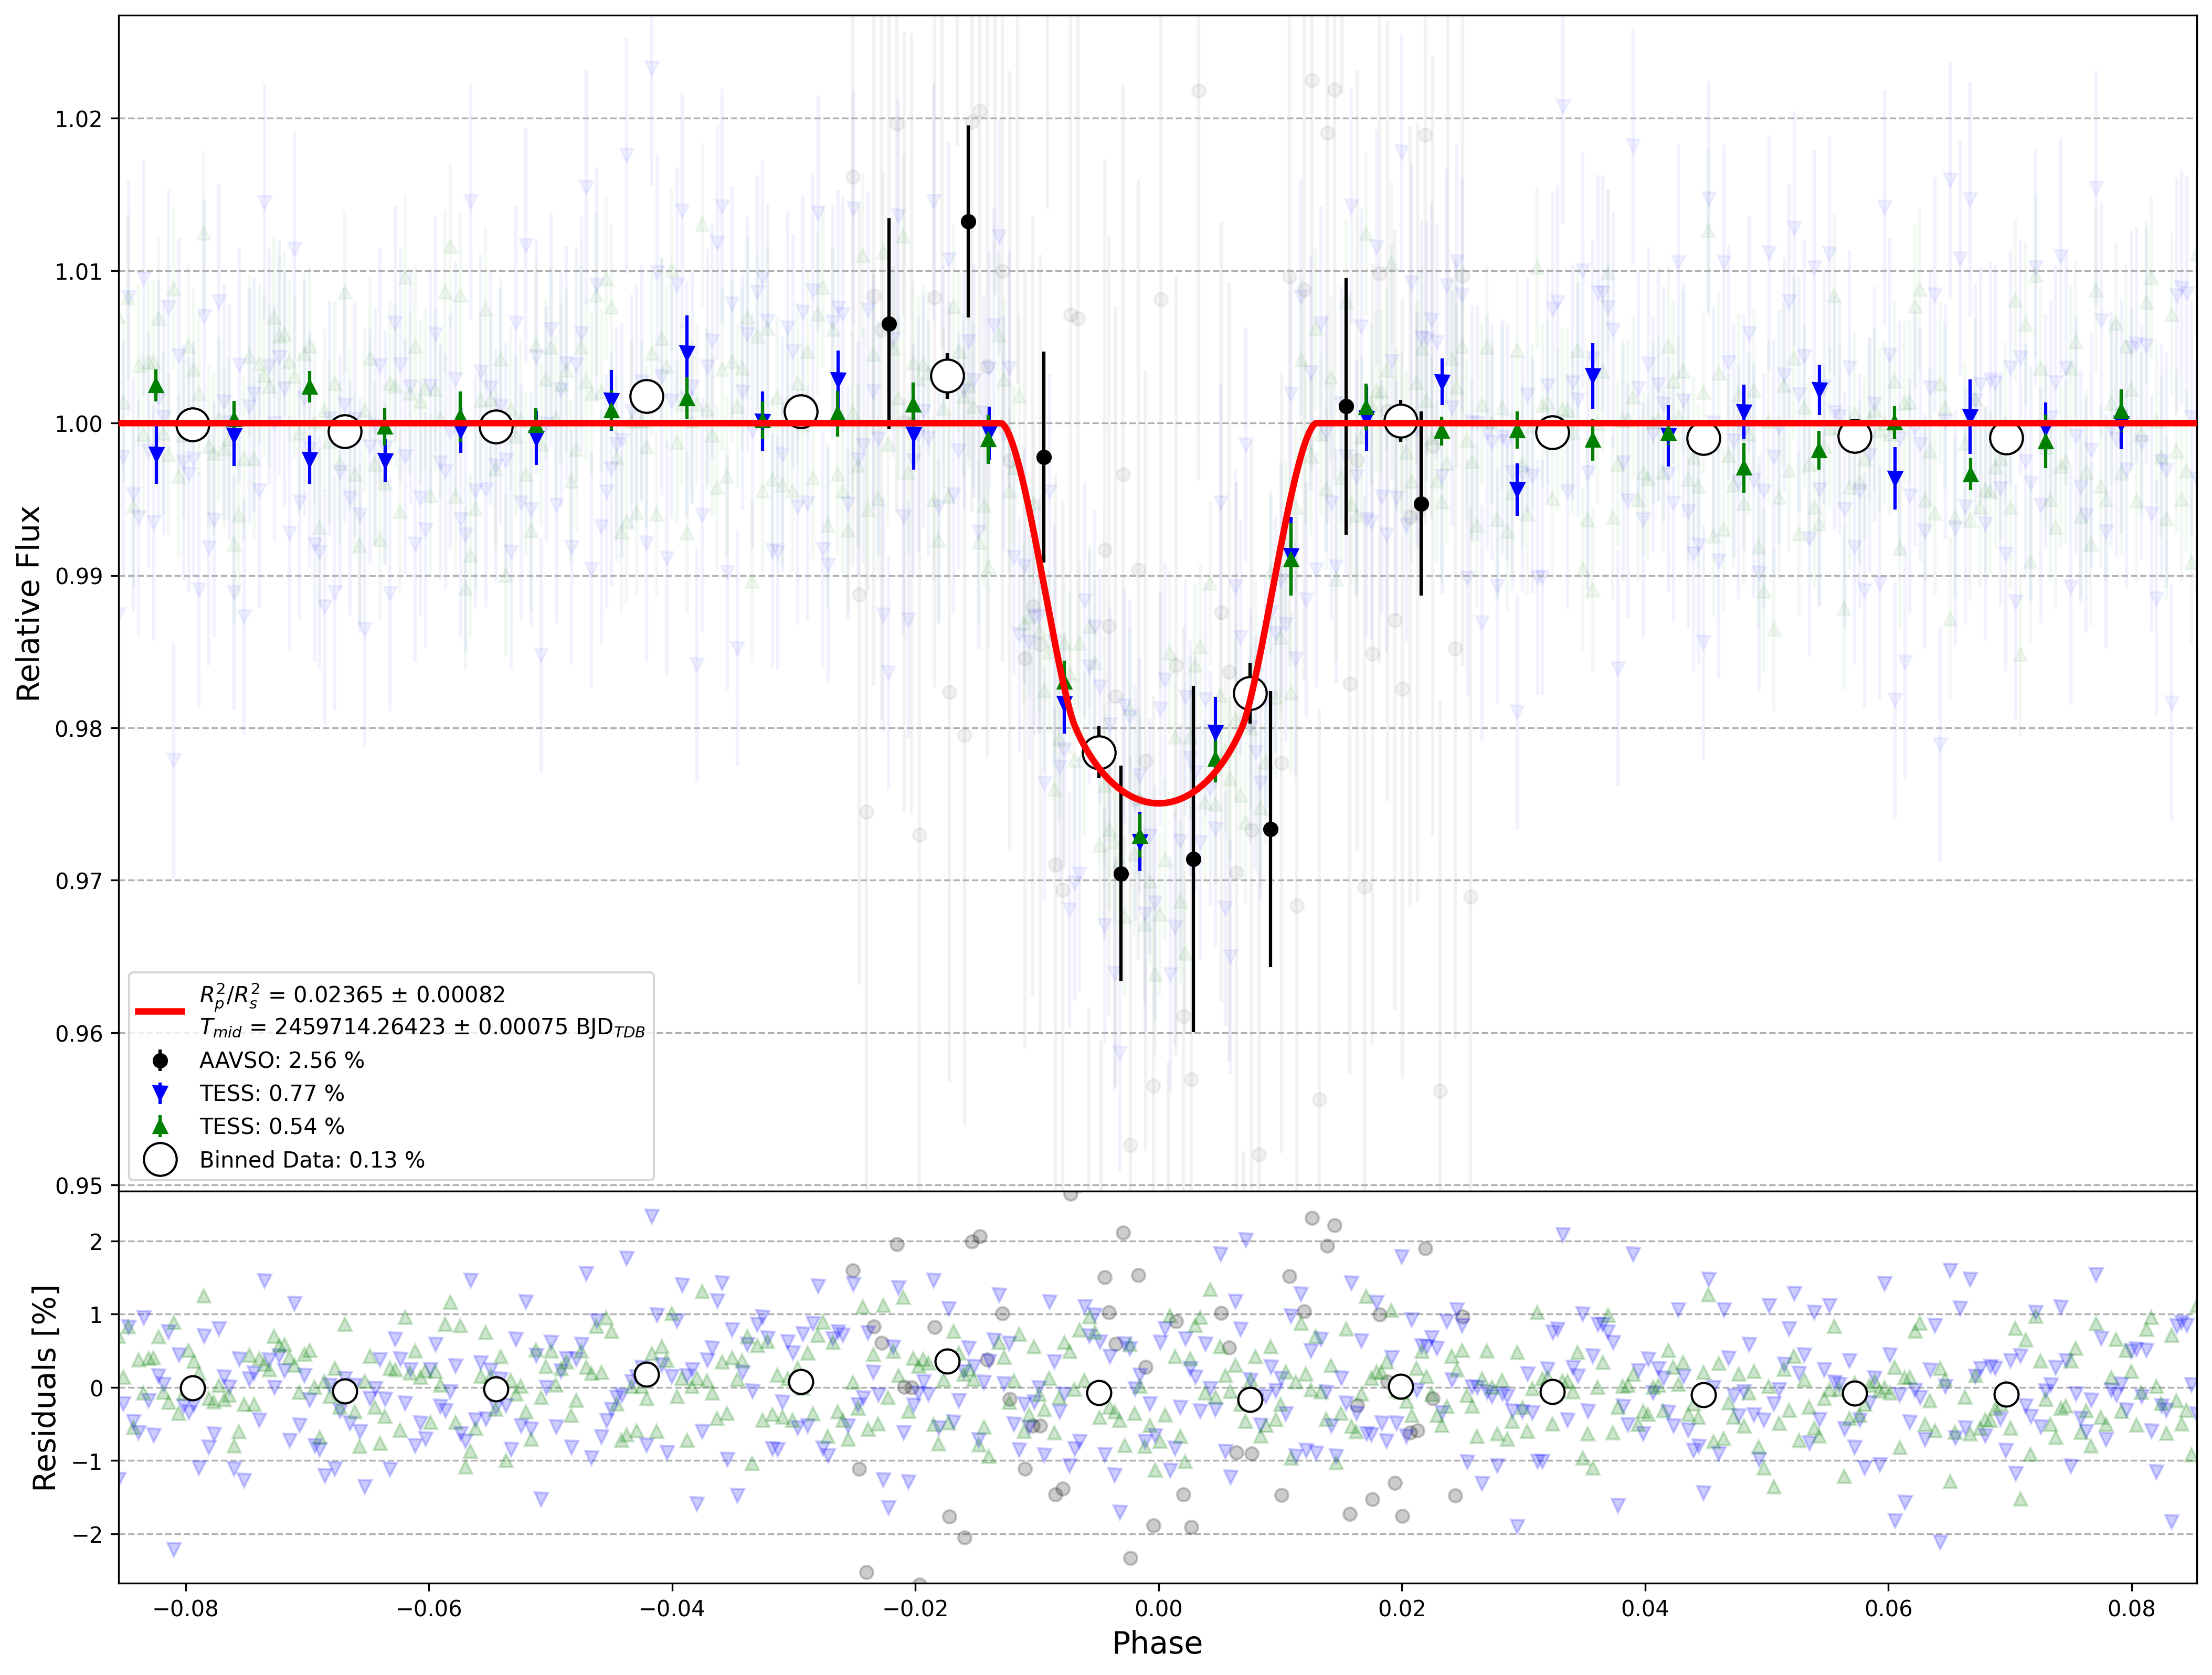Click the "−0.08" phase axis tick label
This screenshot has width=2212, height=1675.
pos(185,1608)
